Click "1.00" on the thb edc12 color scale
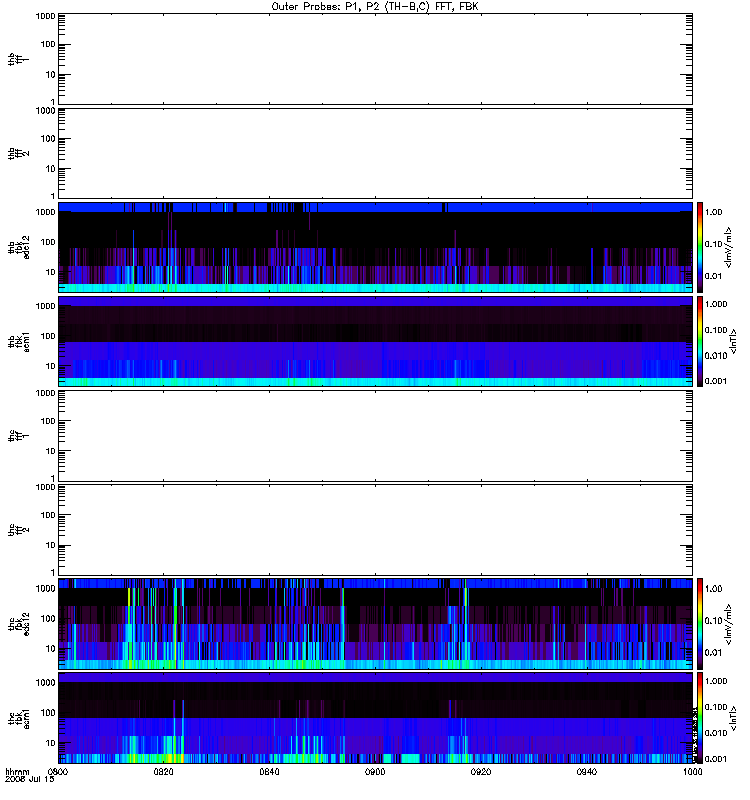 [713, 212]
